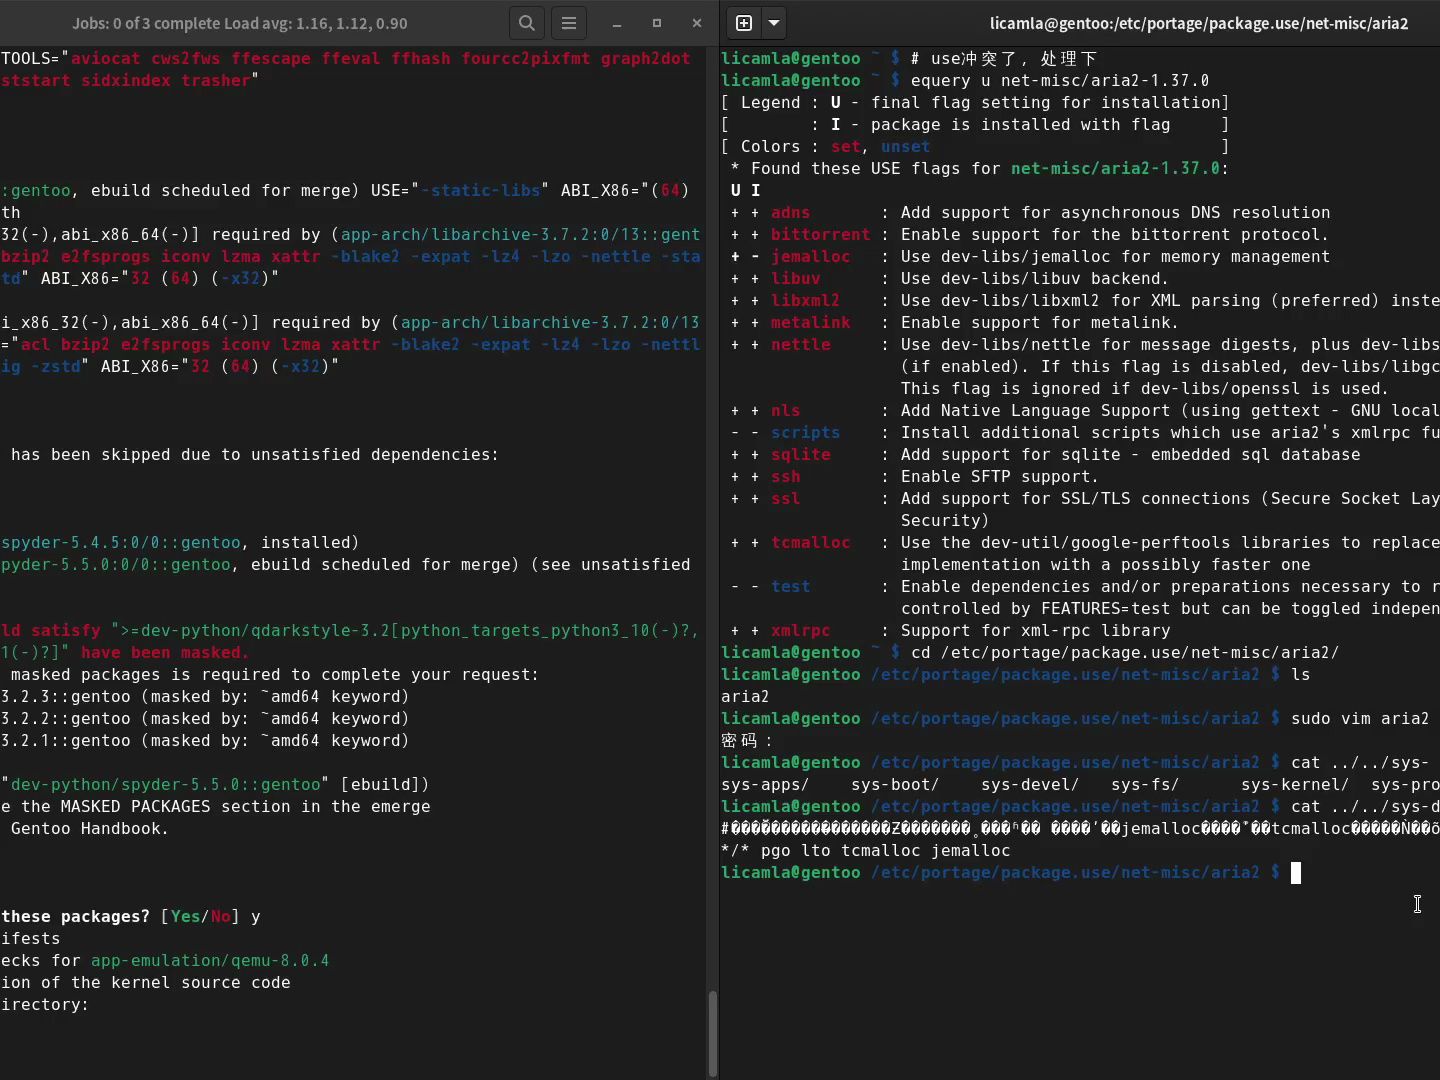Click 'sudo vim aria2' command
Screen dimensions: 1440x1080
1360,718
